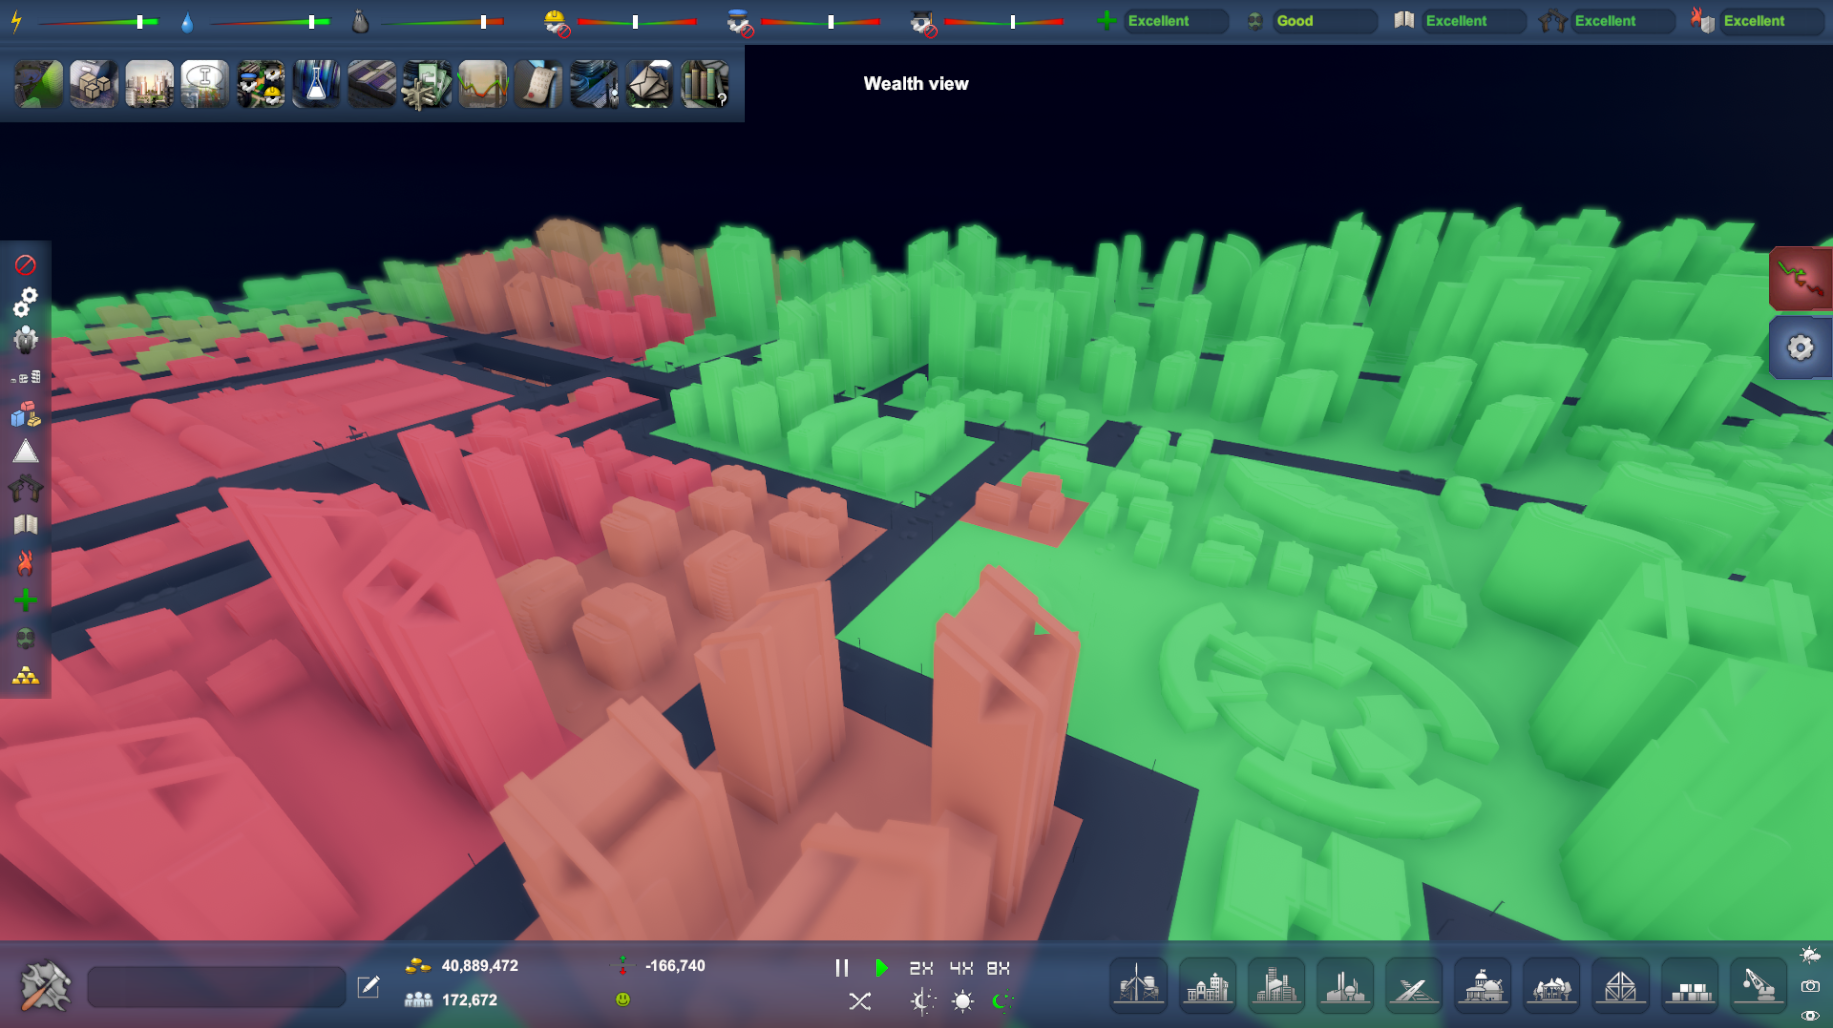Open the books help panel
Viewport: 1833px width, 1028px height.
(705, 84)
